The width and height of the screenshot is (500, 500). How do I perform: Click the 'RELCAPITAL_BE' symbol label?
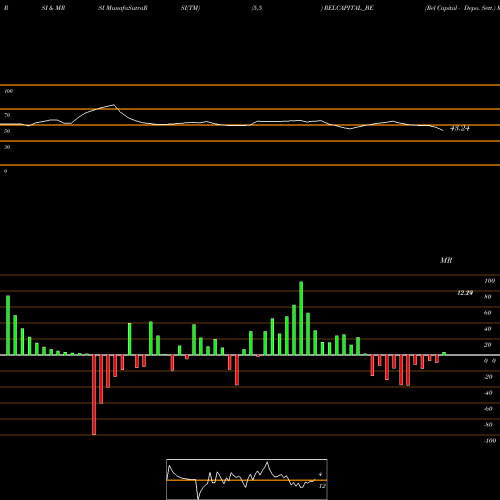coord(349,8)
